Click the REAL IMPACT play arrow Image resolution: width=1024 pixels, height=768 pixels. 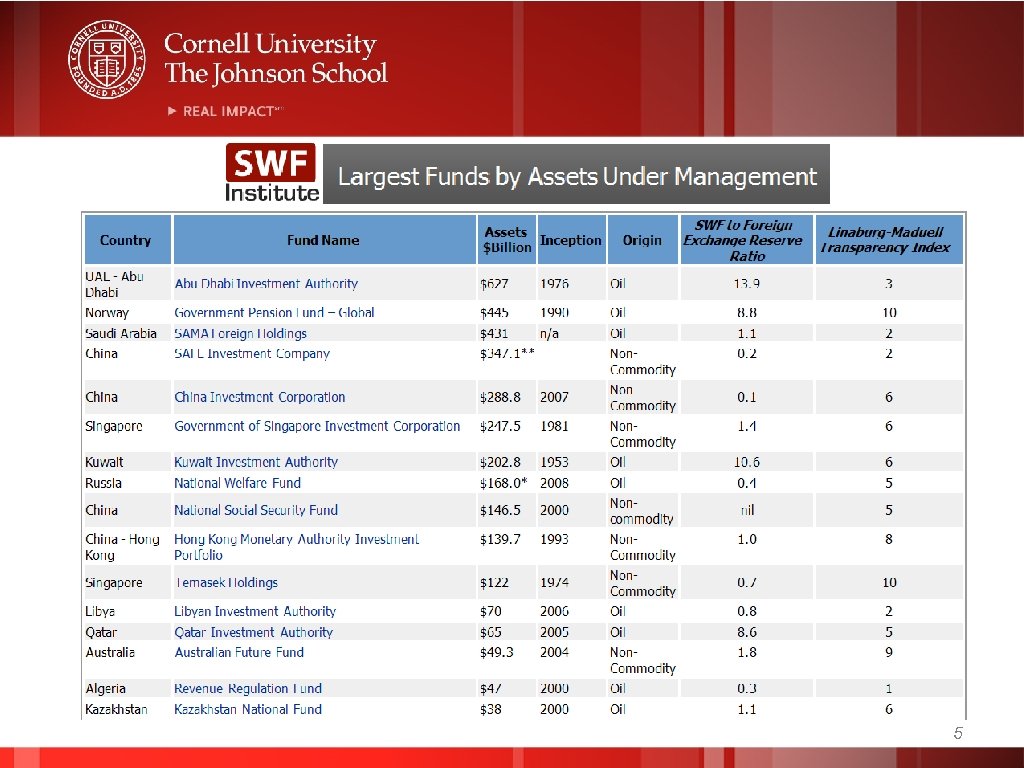(x=172, y=111)
